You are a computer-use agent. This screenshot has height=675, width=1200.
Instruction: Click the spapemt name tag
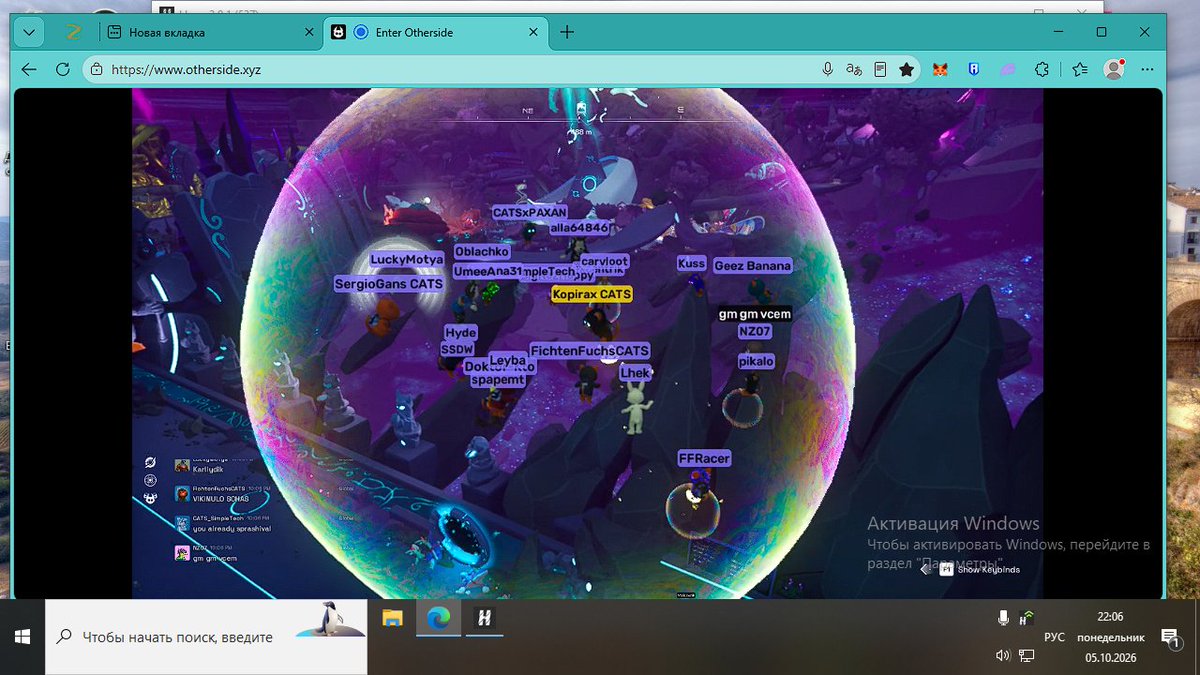pos(497,380)
